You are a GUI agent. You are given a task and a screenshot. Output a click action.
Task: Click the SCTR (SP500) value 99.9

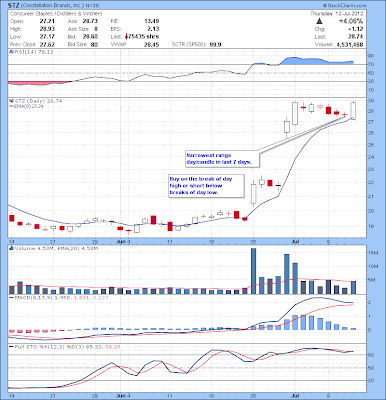pyautogui.click(x=216, y=44)
